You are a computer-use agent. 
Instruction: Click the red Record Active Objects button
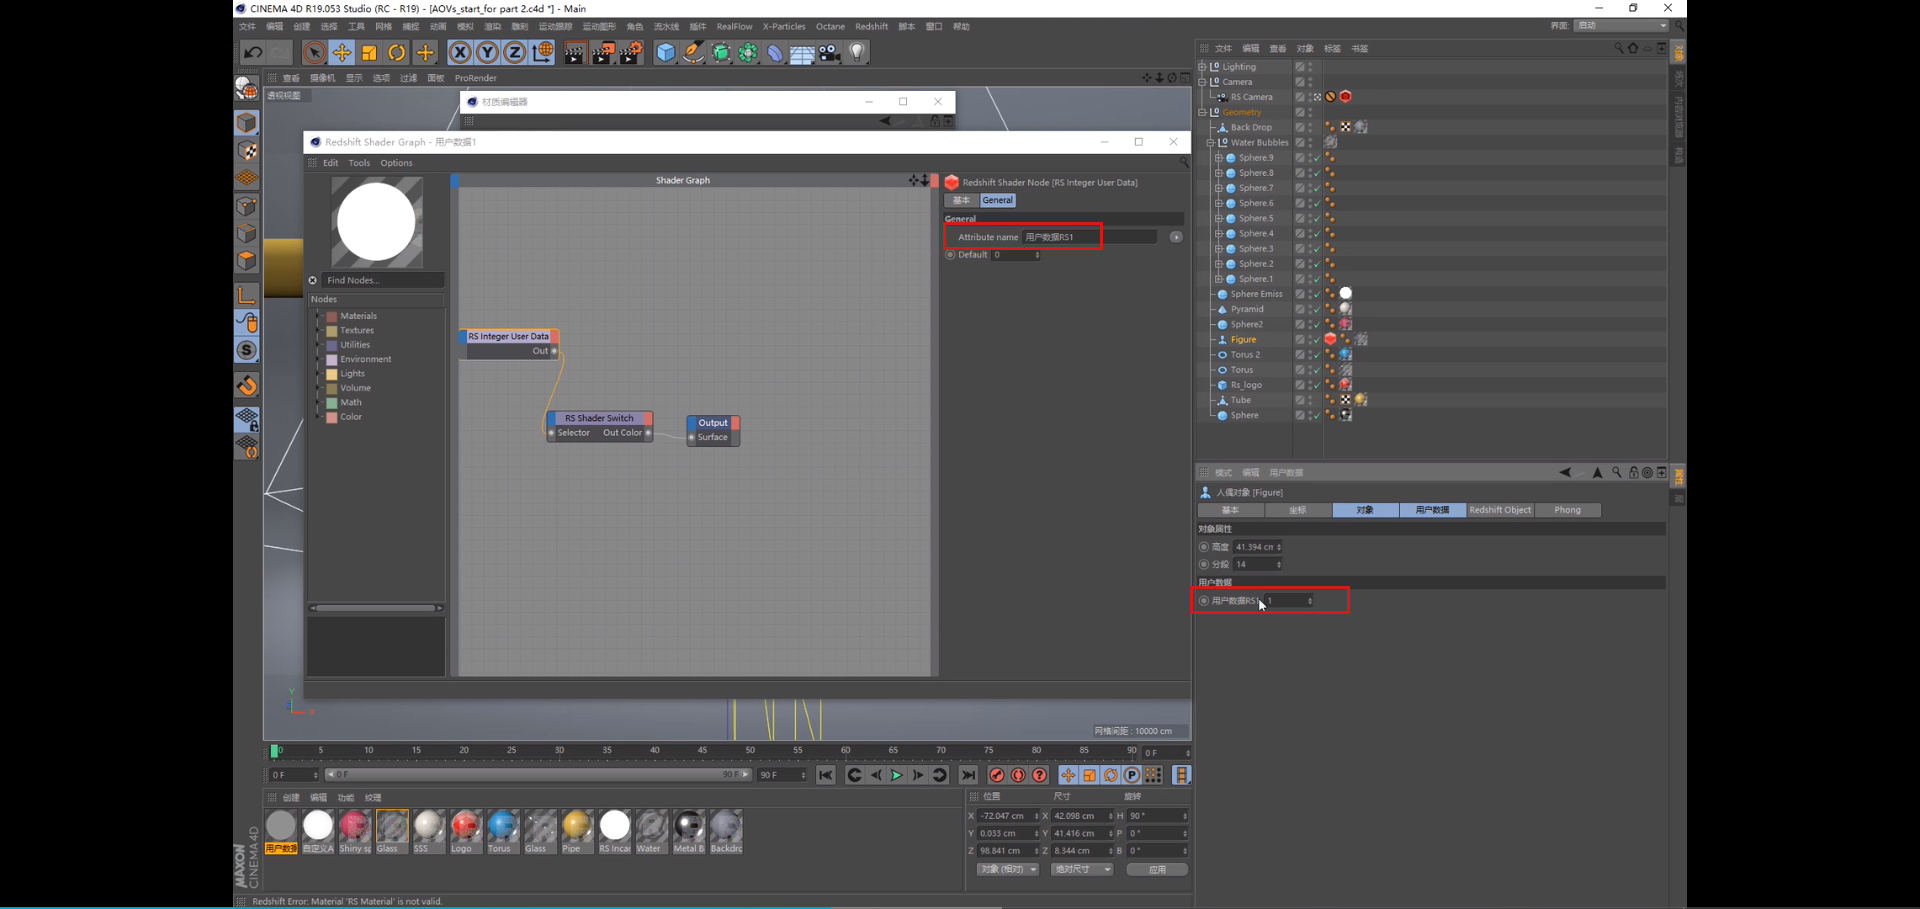(x=997, y=775)
